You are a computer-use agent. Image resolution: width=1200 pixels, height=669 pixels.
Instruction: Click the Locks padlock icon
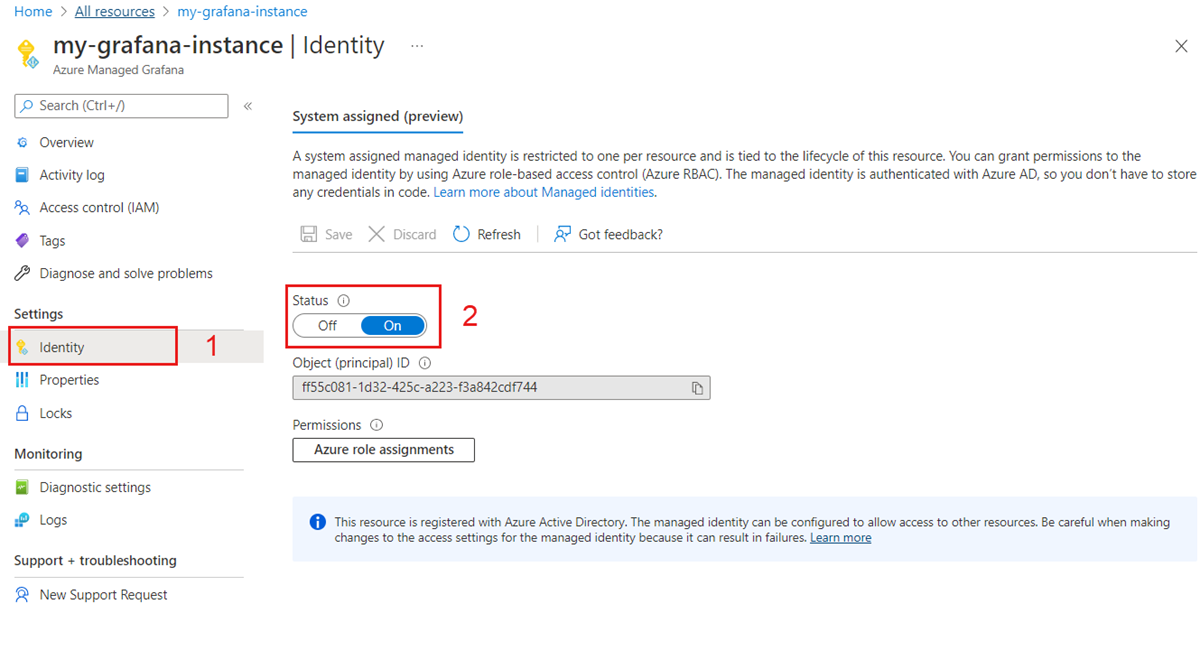point(22,413)
